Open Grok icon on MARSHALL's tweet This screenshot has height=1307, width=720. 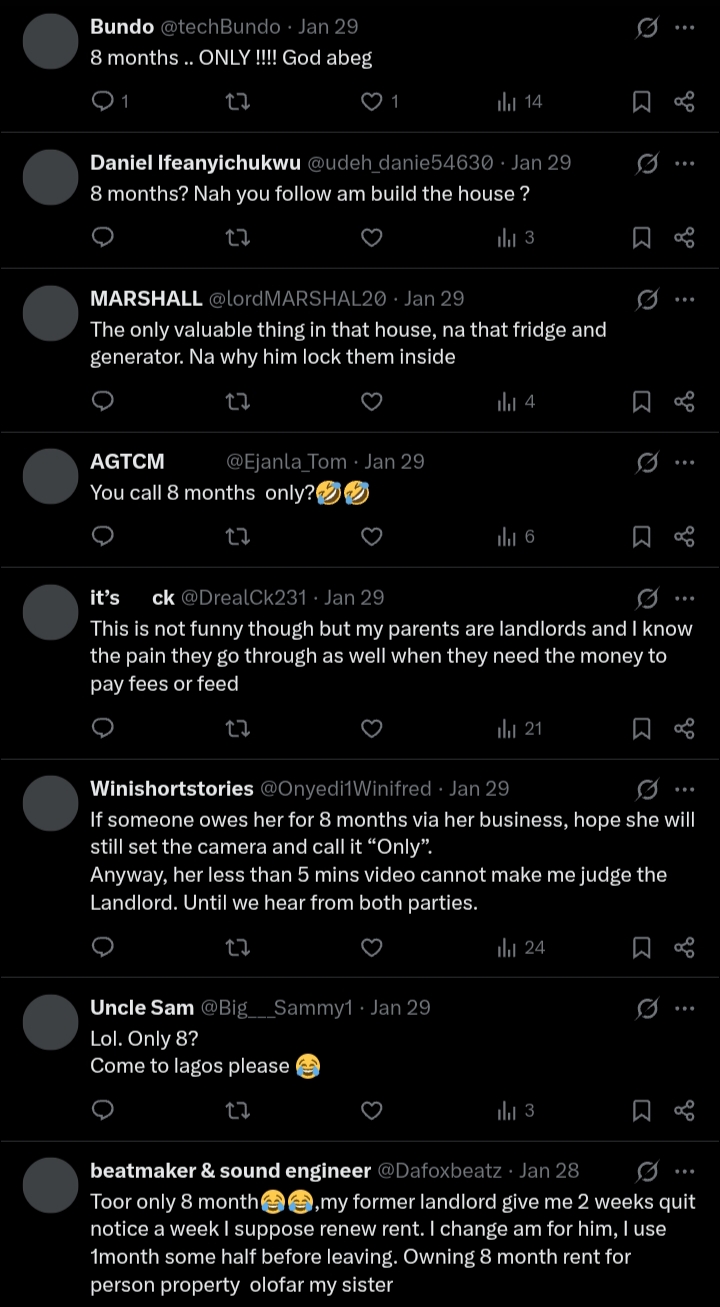pos(647,299)
